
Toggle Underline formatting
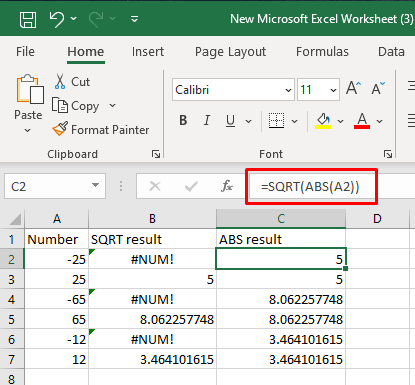pos(230,120)
